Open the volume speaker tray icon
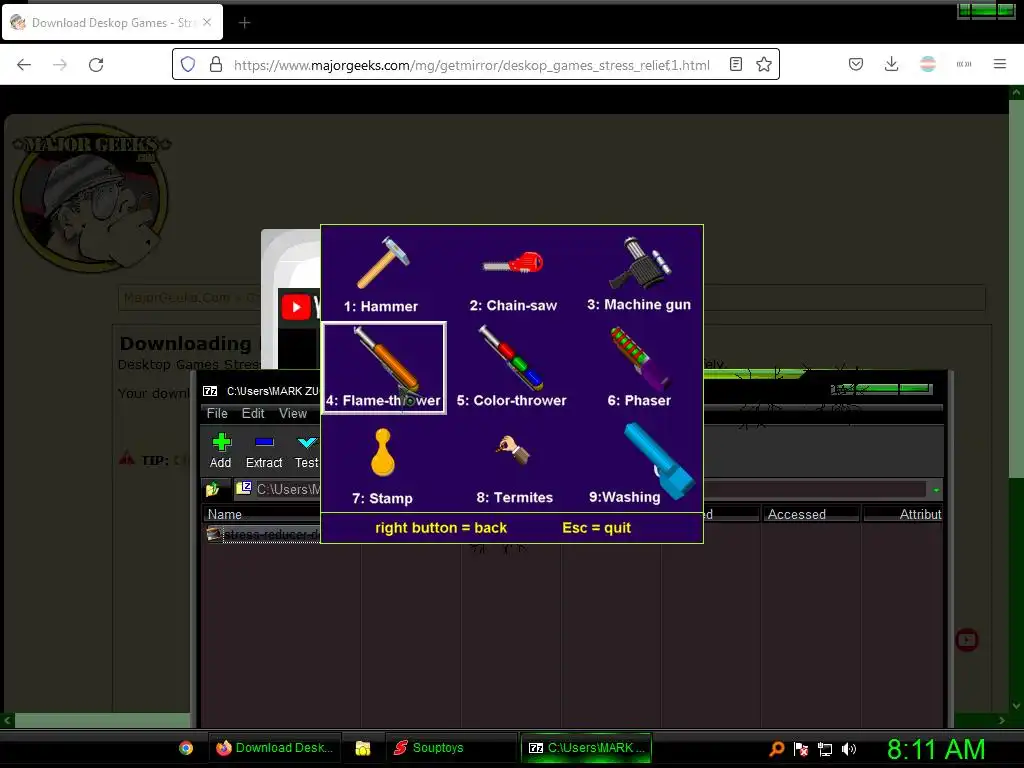 click(849, 749)
